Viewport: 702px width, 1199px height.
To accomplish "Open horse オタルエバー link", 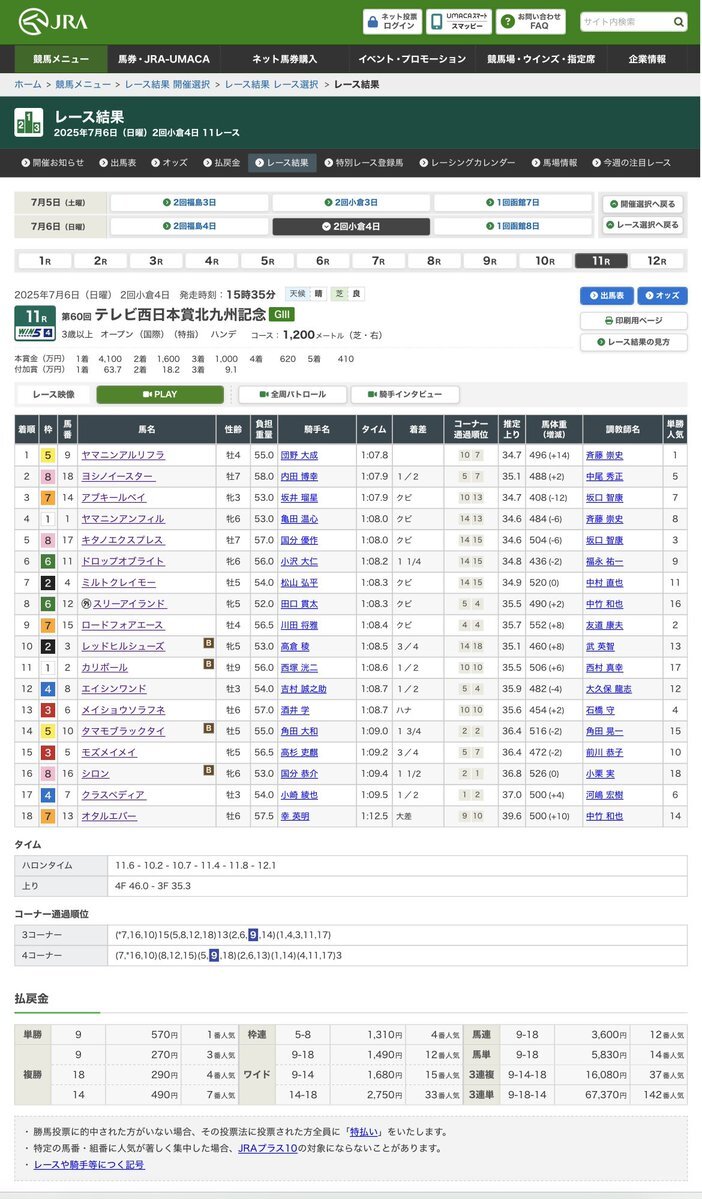I will pyautogui.click(x=109, y=816).
